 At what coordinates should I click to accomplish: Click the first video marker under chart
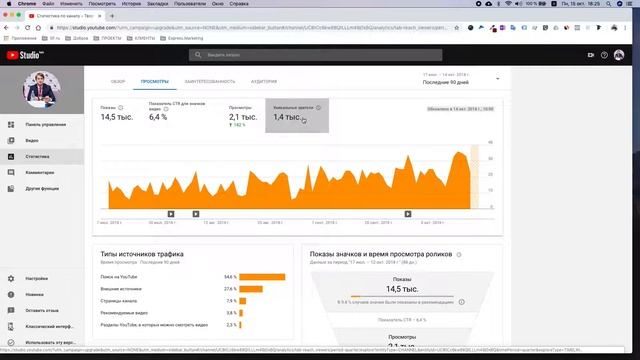[171, 214]
